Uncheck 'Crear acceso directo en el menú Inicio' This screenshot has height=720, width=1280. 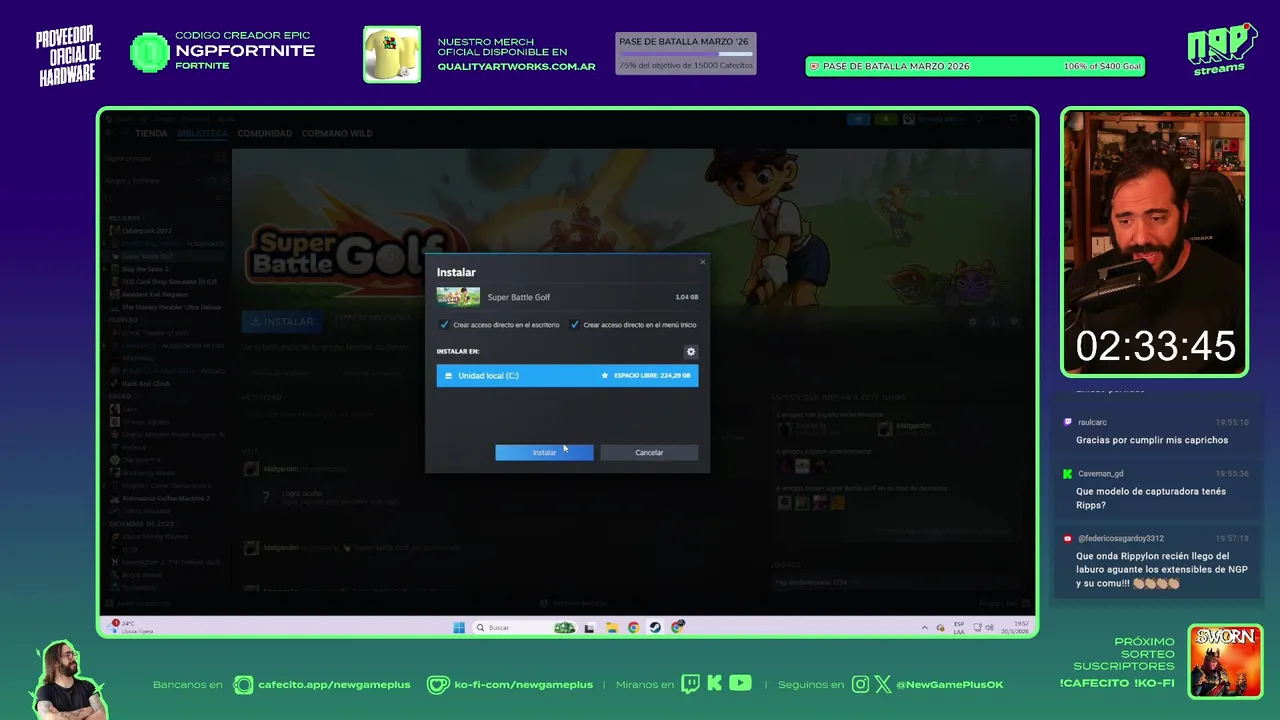[x=574, y=325]
